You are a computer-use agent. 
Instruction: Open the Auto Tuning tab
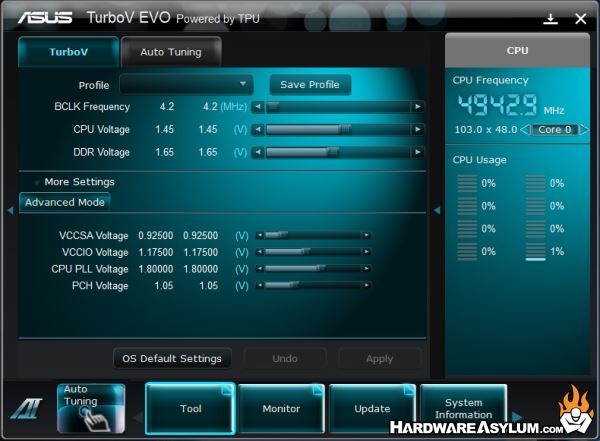tap(171, 52)
